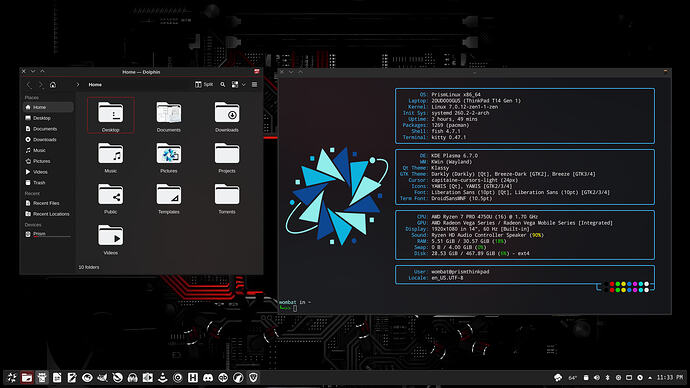Launch the headphones app from taskbar
Image resolution: width=690 pixels, height=388 pixels.
point(132,377)
